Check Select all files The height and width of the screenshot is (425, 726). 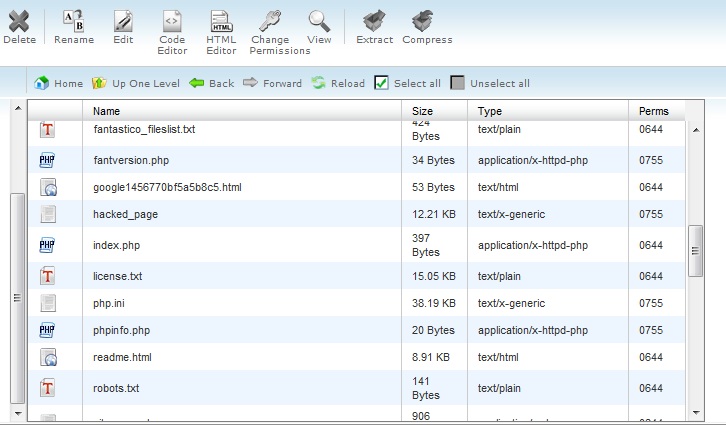[x=381, y=83]
